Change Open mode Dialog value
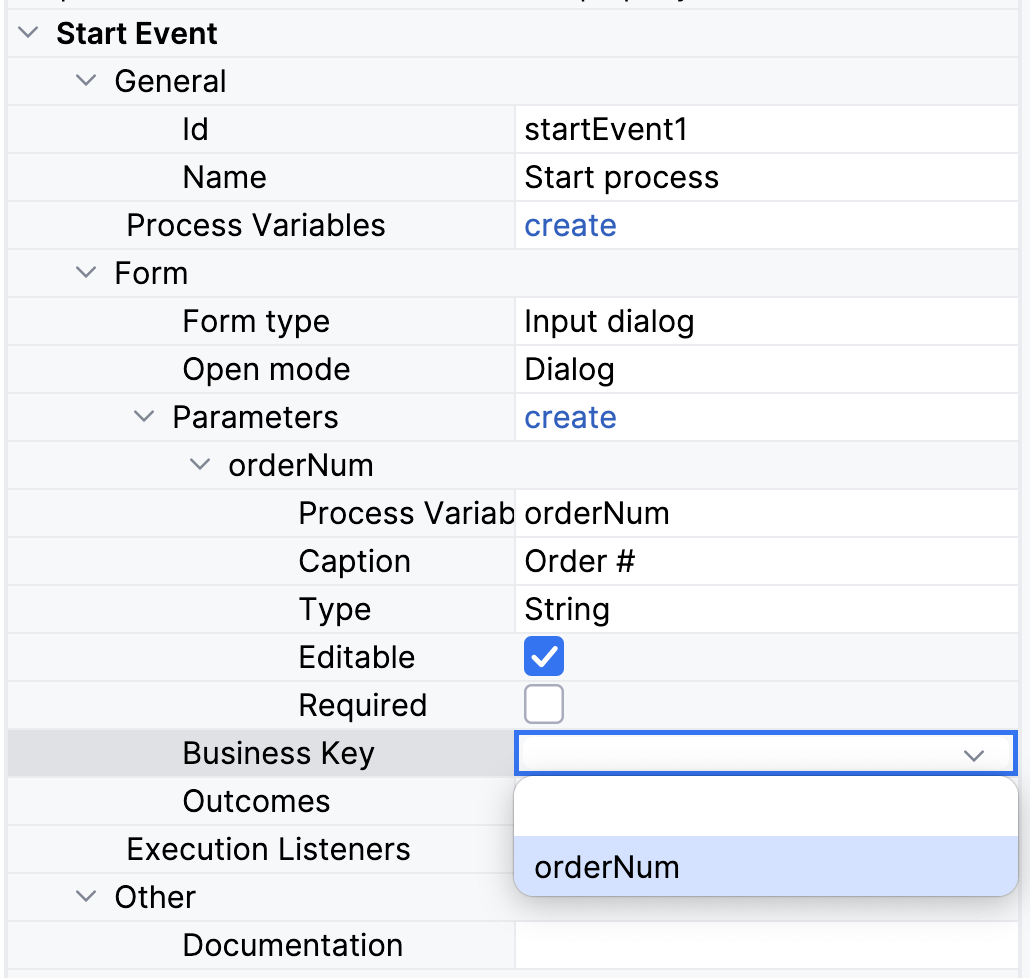The height and width of the screenshot is (978, 1030). click(x=765, y=370)
